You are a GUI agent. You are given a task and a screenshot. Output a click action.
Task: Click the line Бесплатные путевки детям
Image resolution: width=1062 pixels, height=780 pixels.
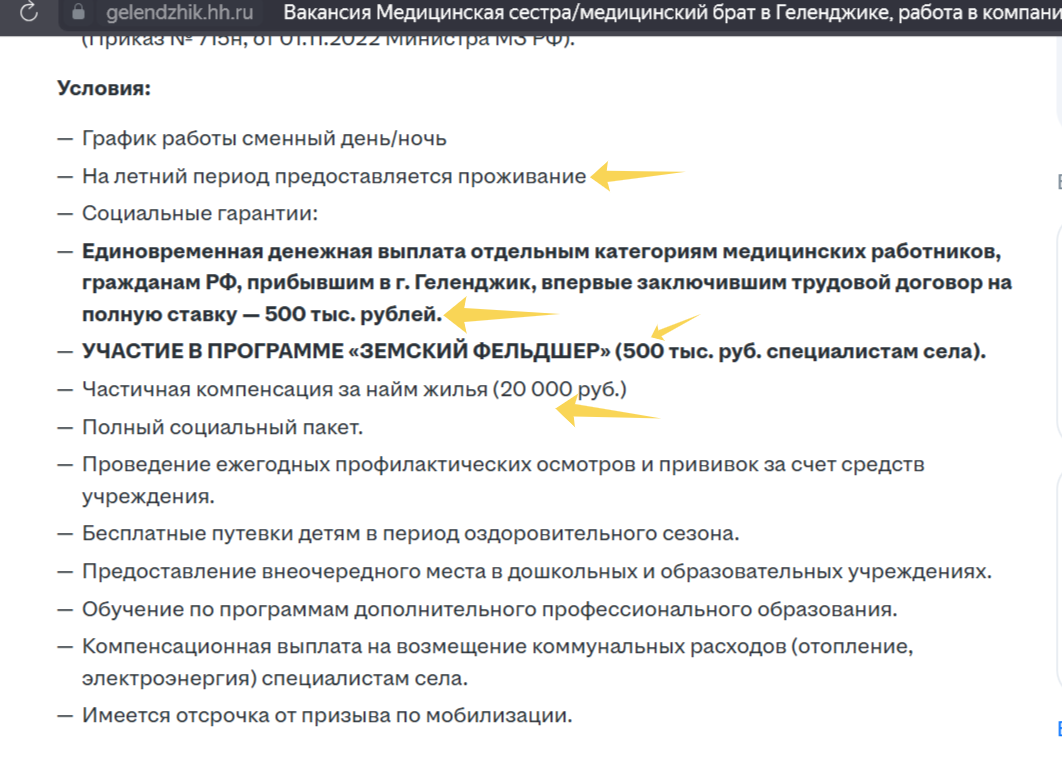[x=410, y=534]
